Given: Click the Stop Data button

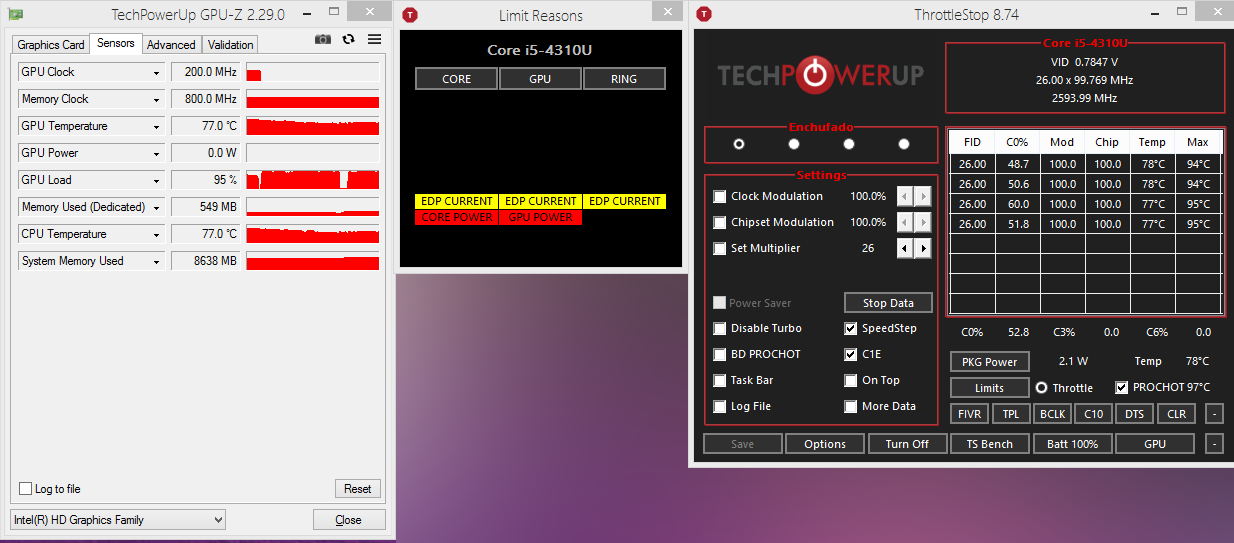Looking at the screenshot, I should 888,303.
